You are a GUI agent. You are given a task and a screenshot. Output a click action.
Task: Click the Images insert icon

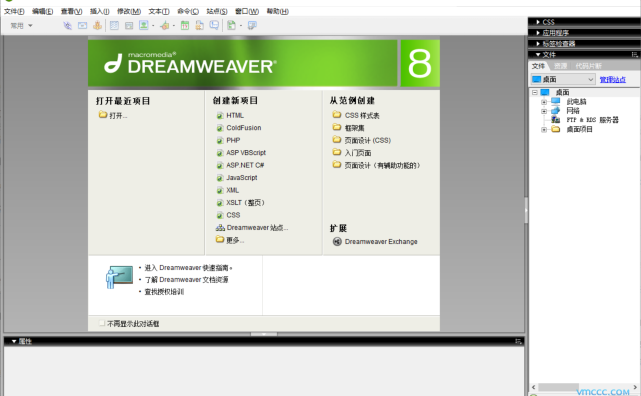coord(143,25)
